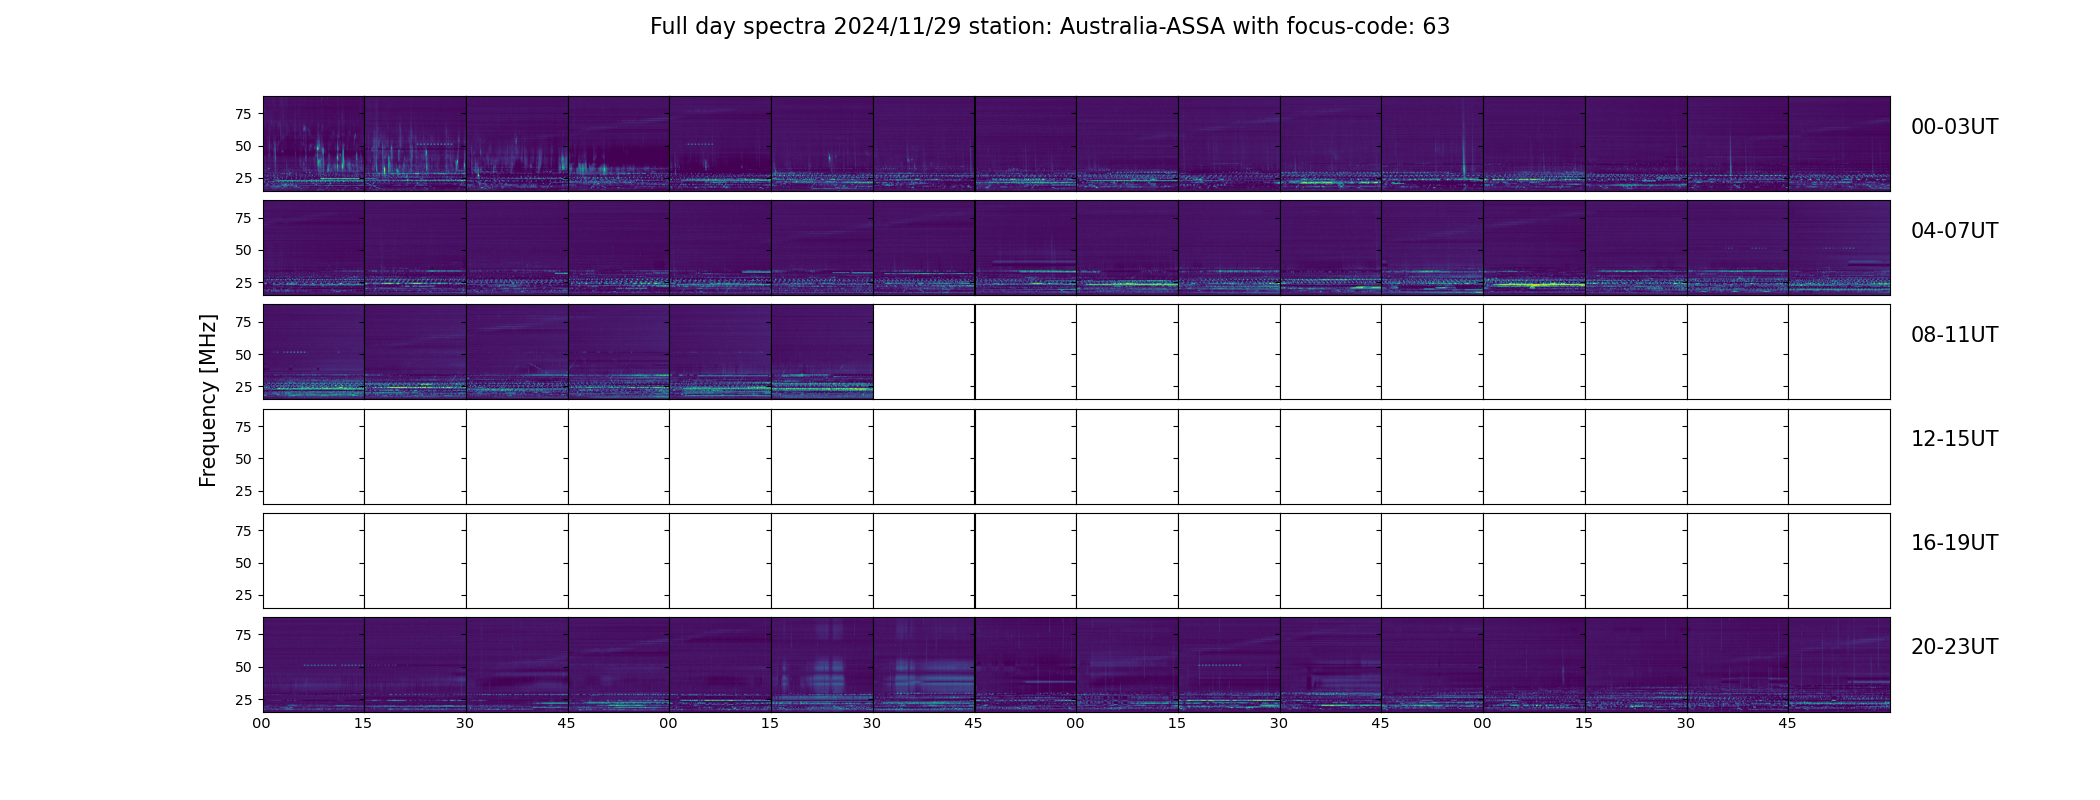Open the 00-03UT spectrogram strip

(x=1076, y=143)
